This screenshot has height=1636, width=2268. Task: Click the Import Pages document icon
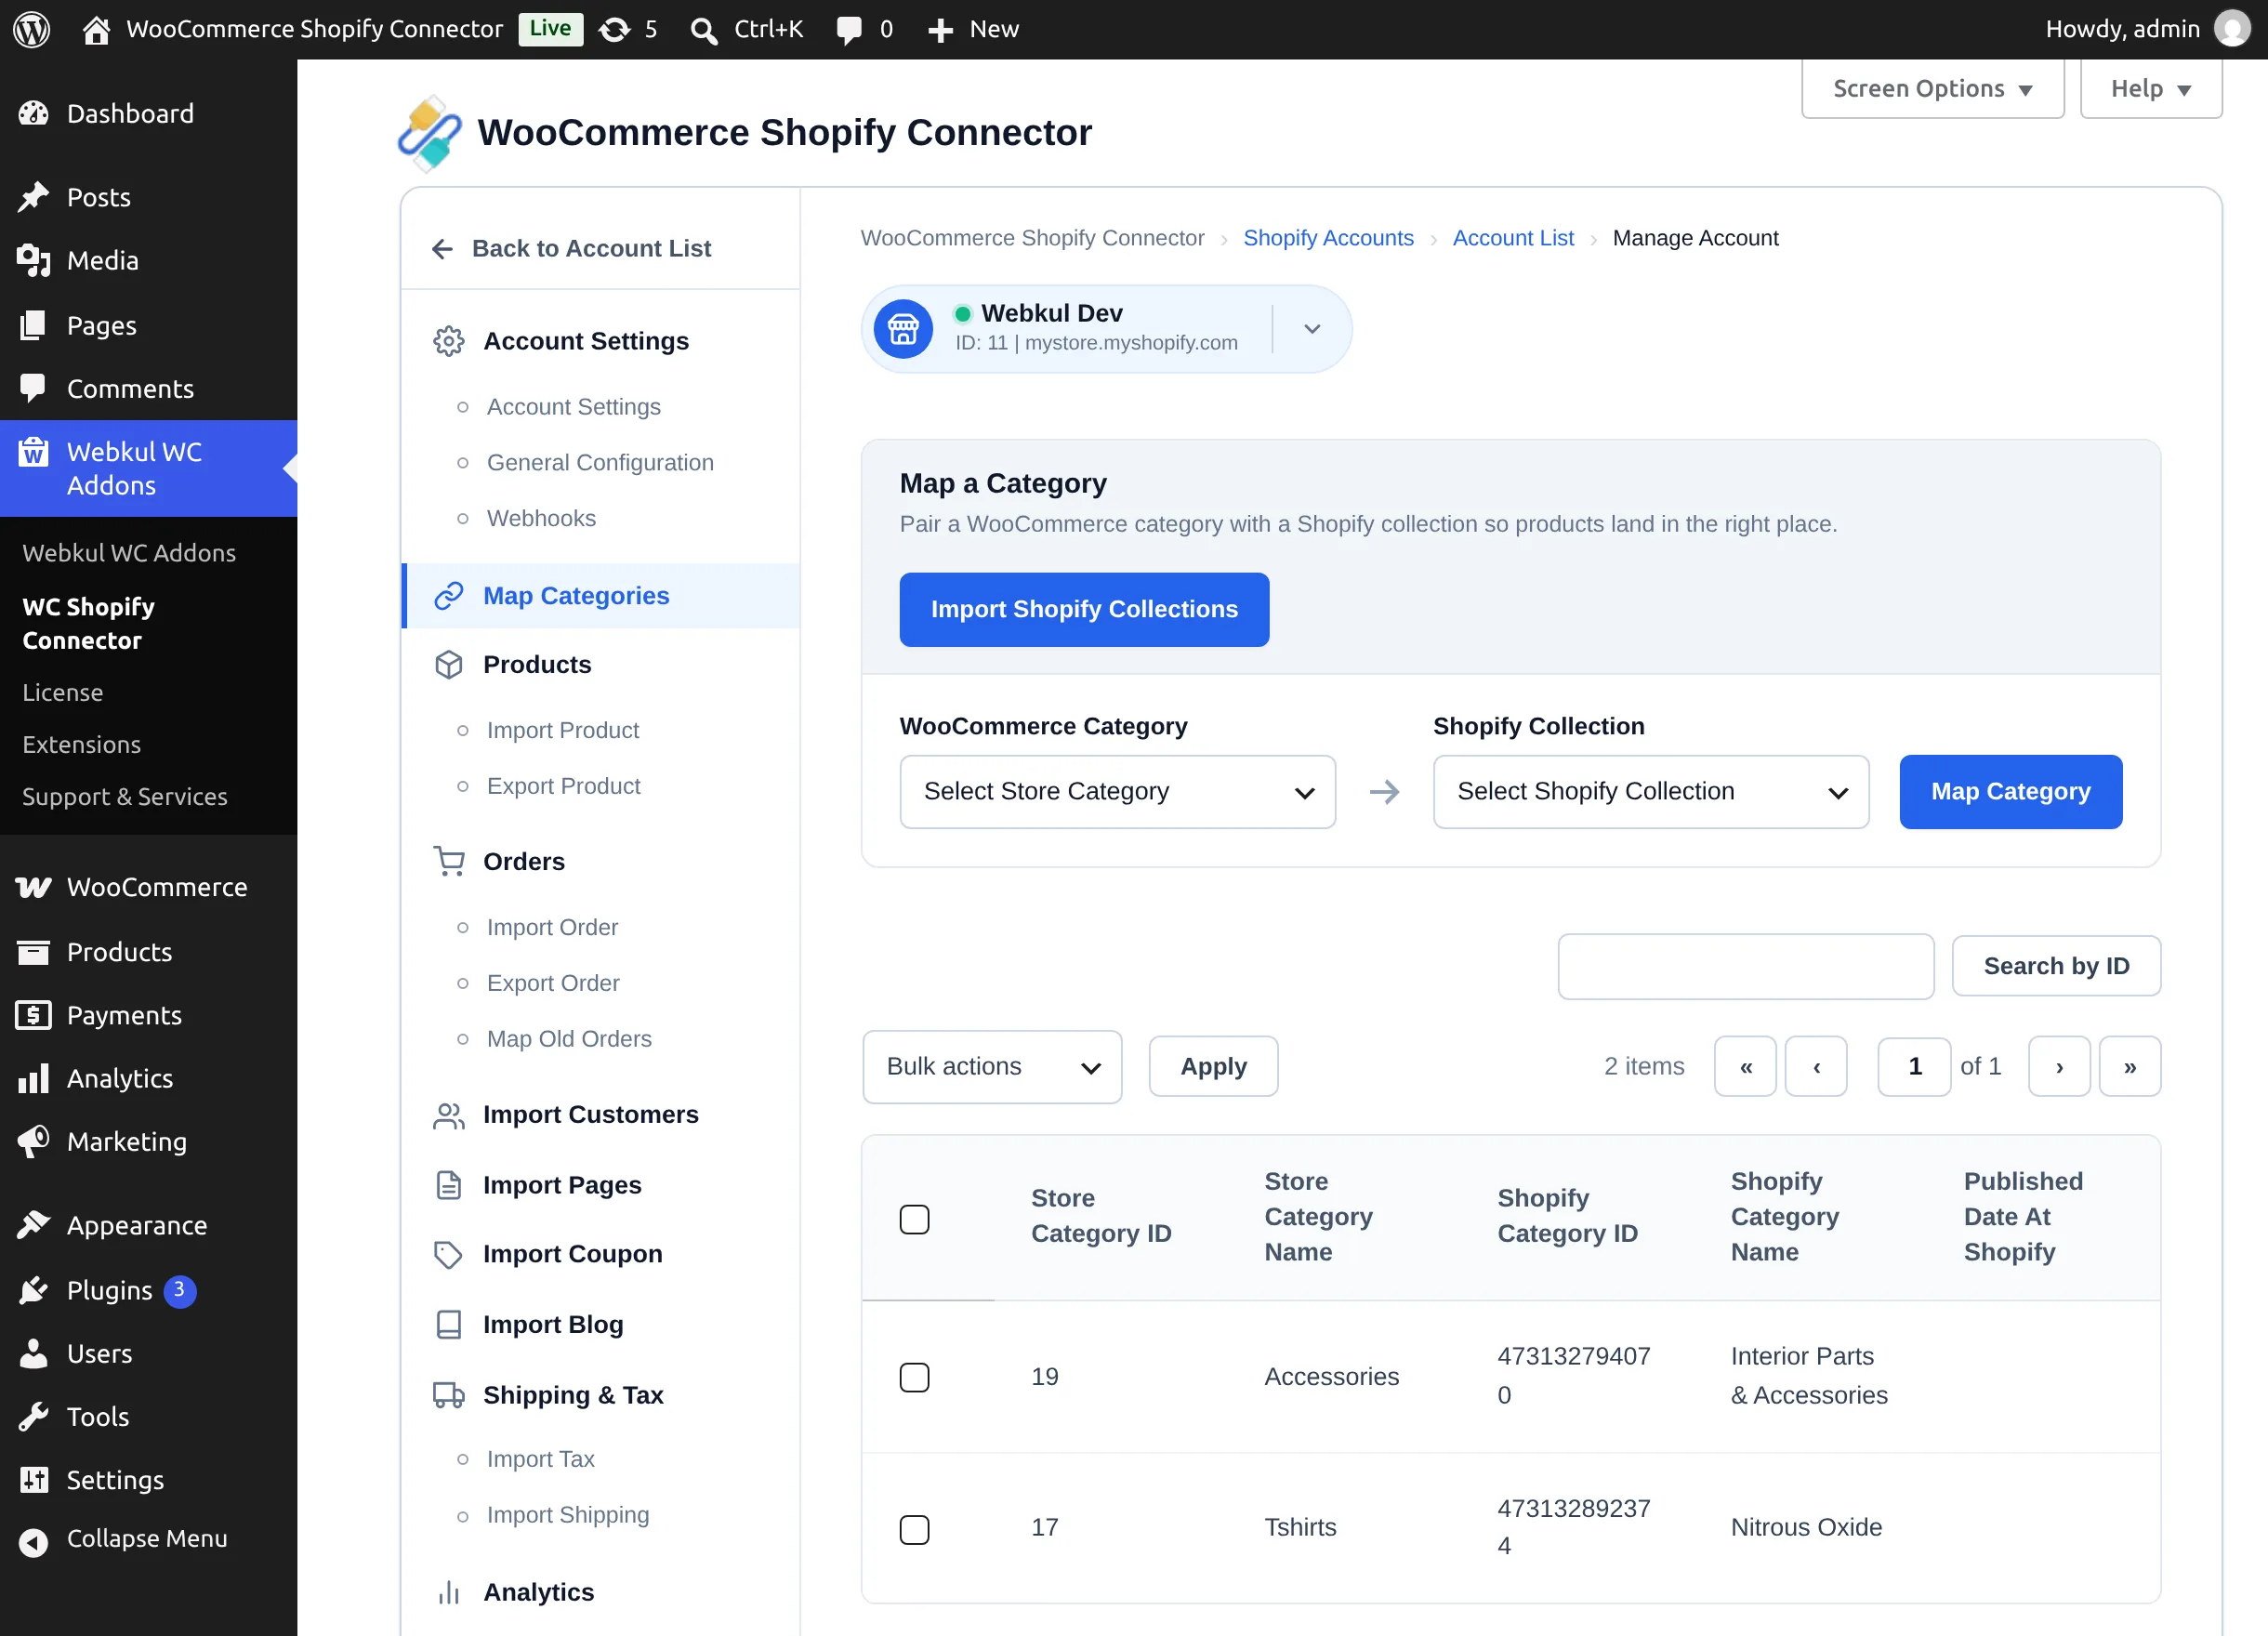(449, 1185)
